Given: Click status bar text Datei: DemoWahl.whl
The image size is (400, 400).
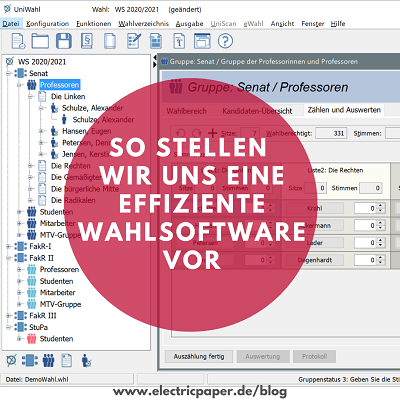Looking at the screenshot, I should tap(37, 379).
